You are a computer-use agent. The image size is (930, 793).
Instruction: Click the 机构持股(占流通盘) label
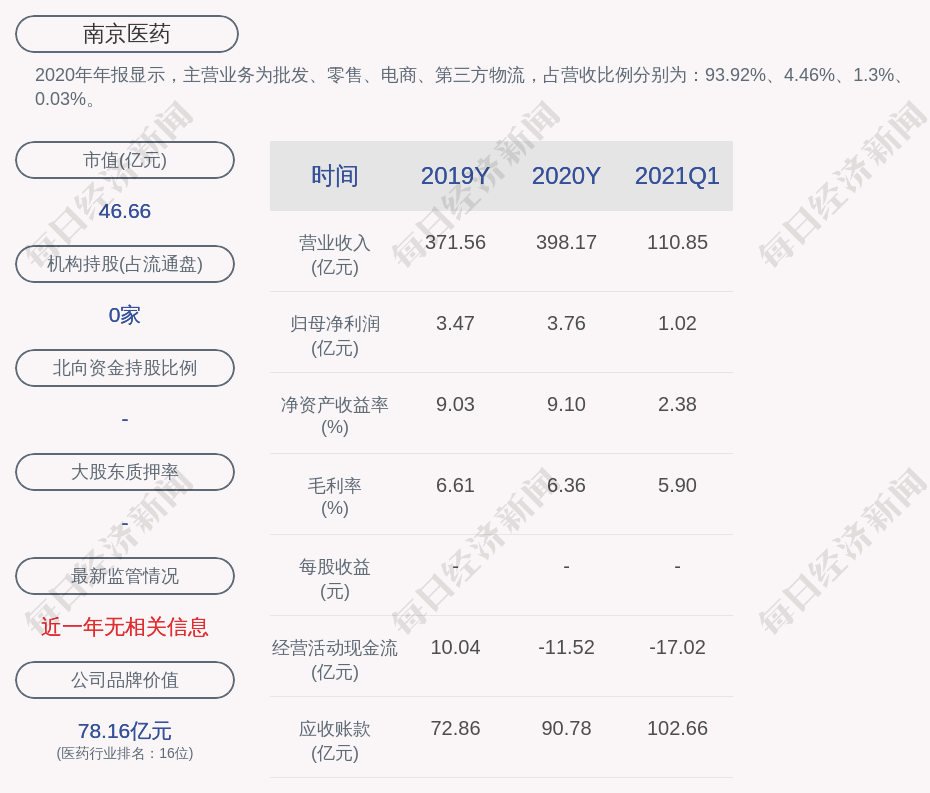[x=125, y=264]
